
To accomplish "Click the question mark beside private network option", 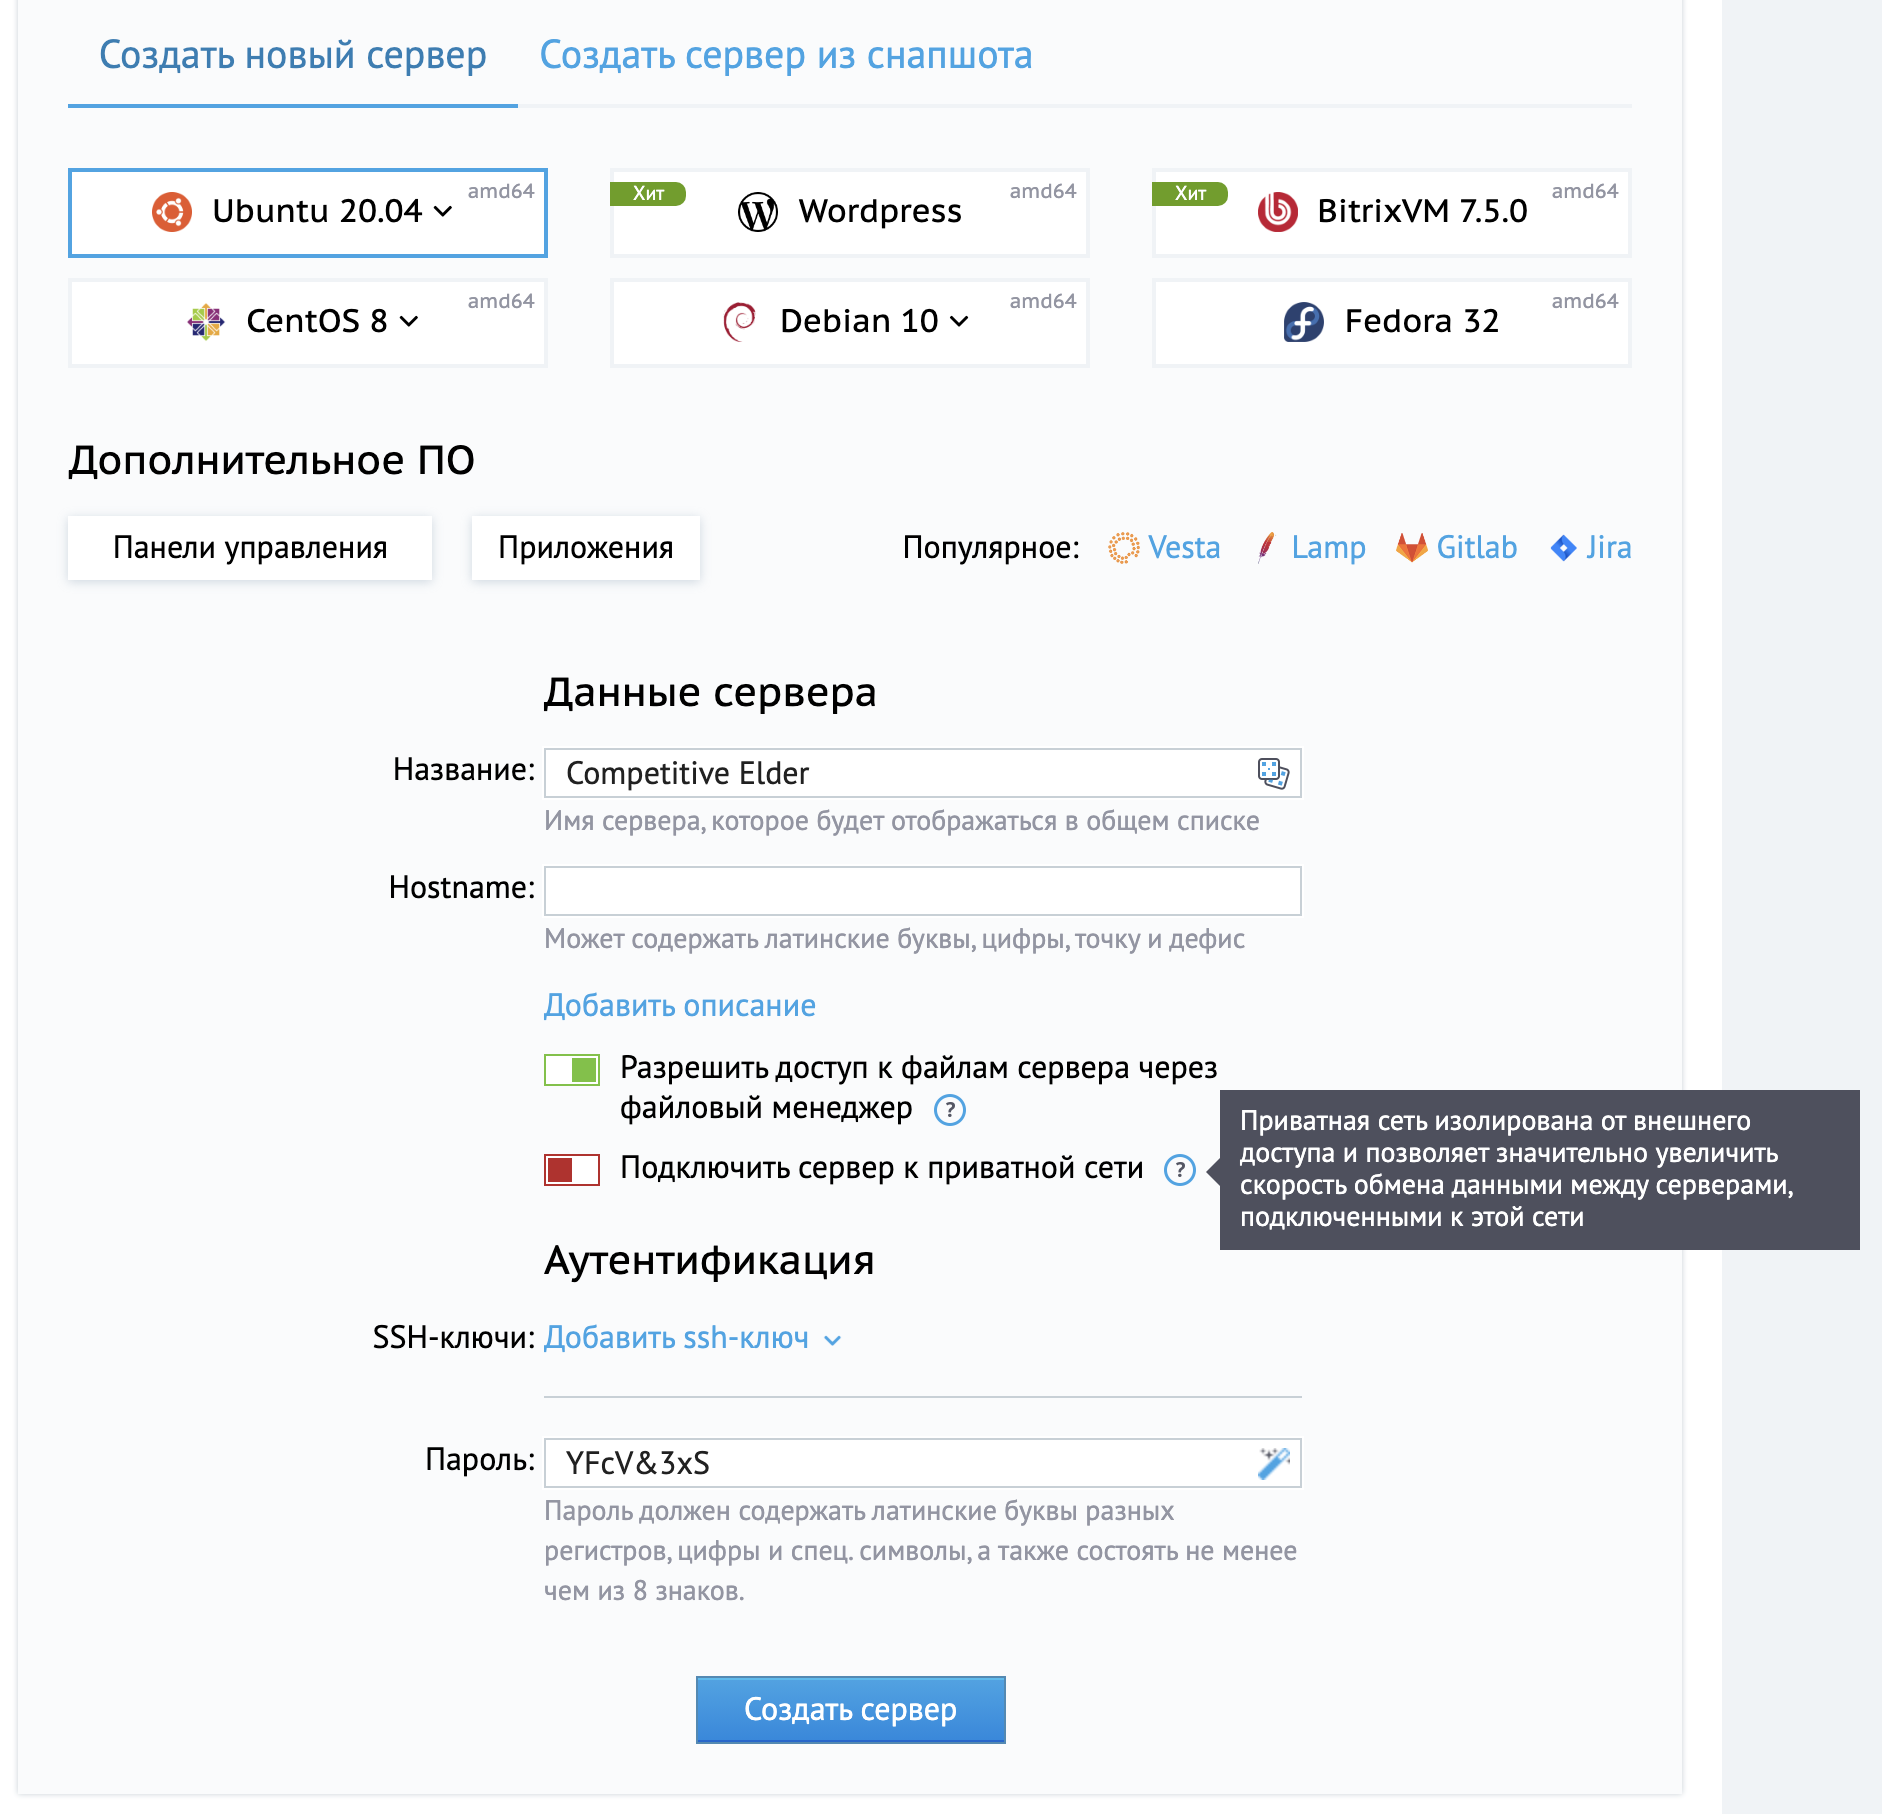I will point(1180,1170).
